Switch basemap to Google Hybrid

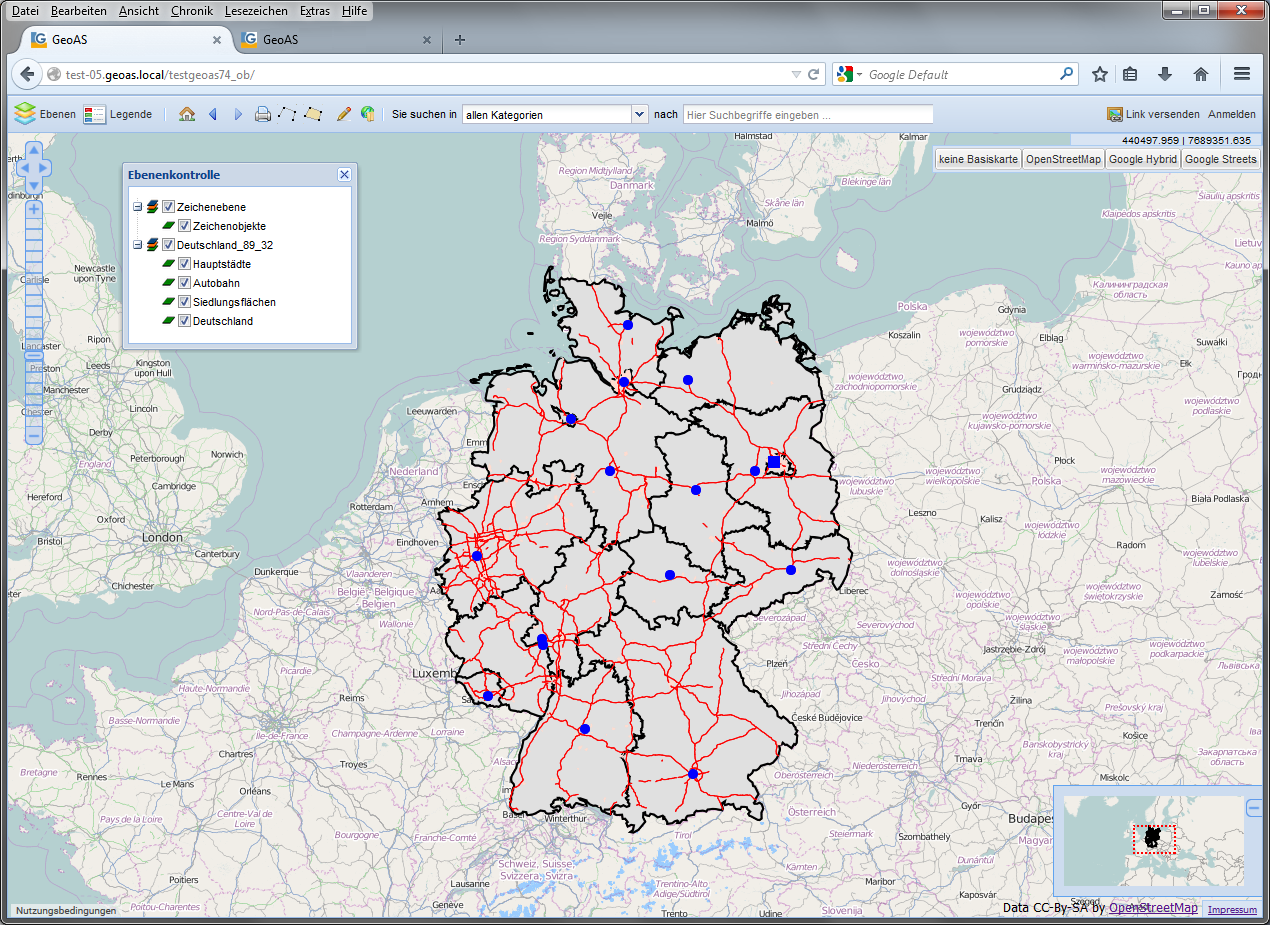click(x=1142, y=159)
